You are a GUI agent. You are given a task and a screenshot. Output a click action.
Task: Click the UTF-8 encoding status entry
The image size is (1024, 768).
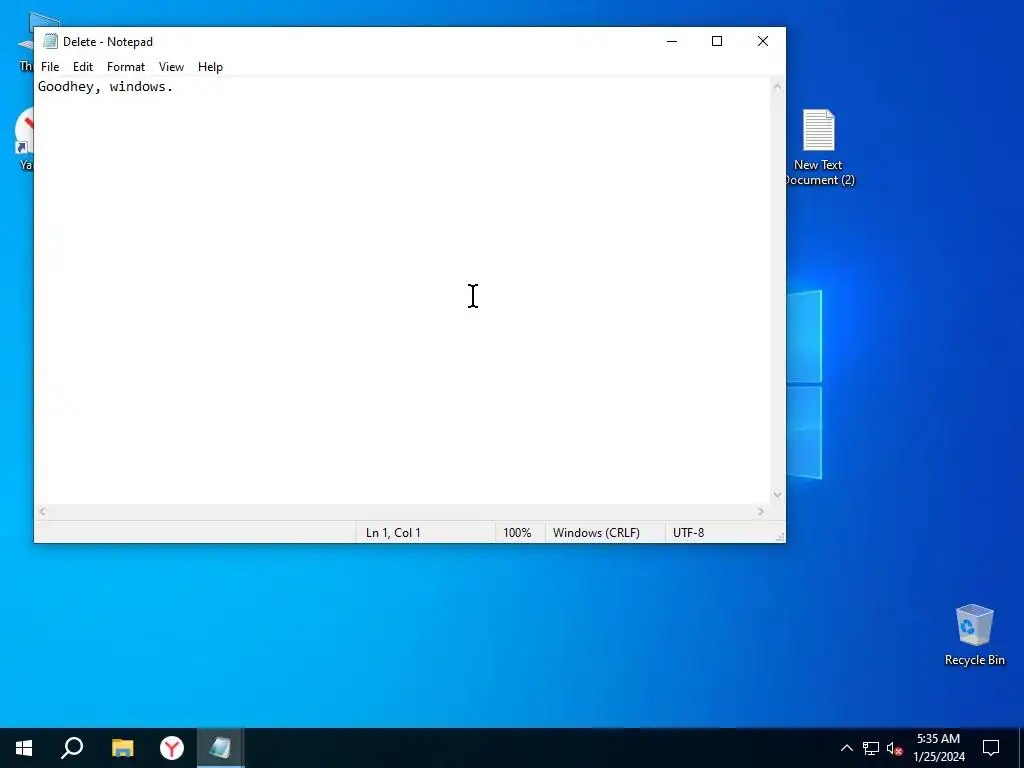pyautogui.click(x=688, y=533)
